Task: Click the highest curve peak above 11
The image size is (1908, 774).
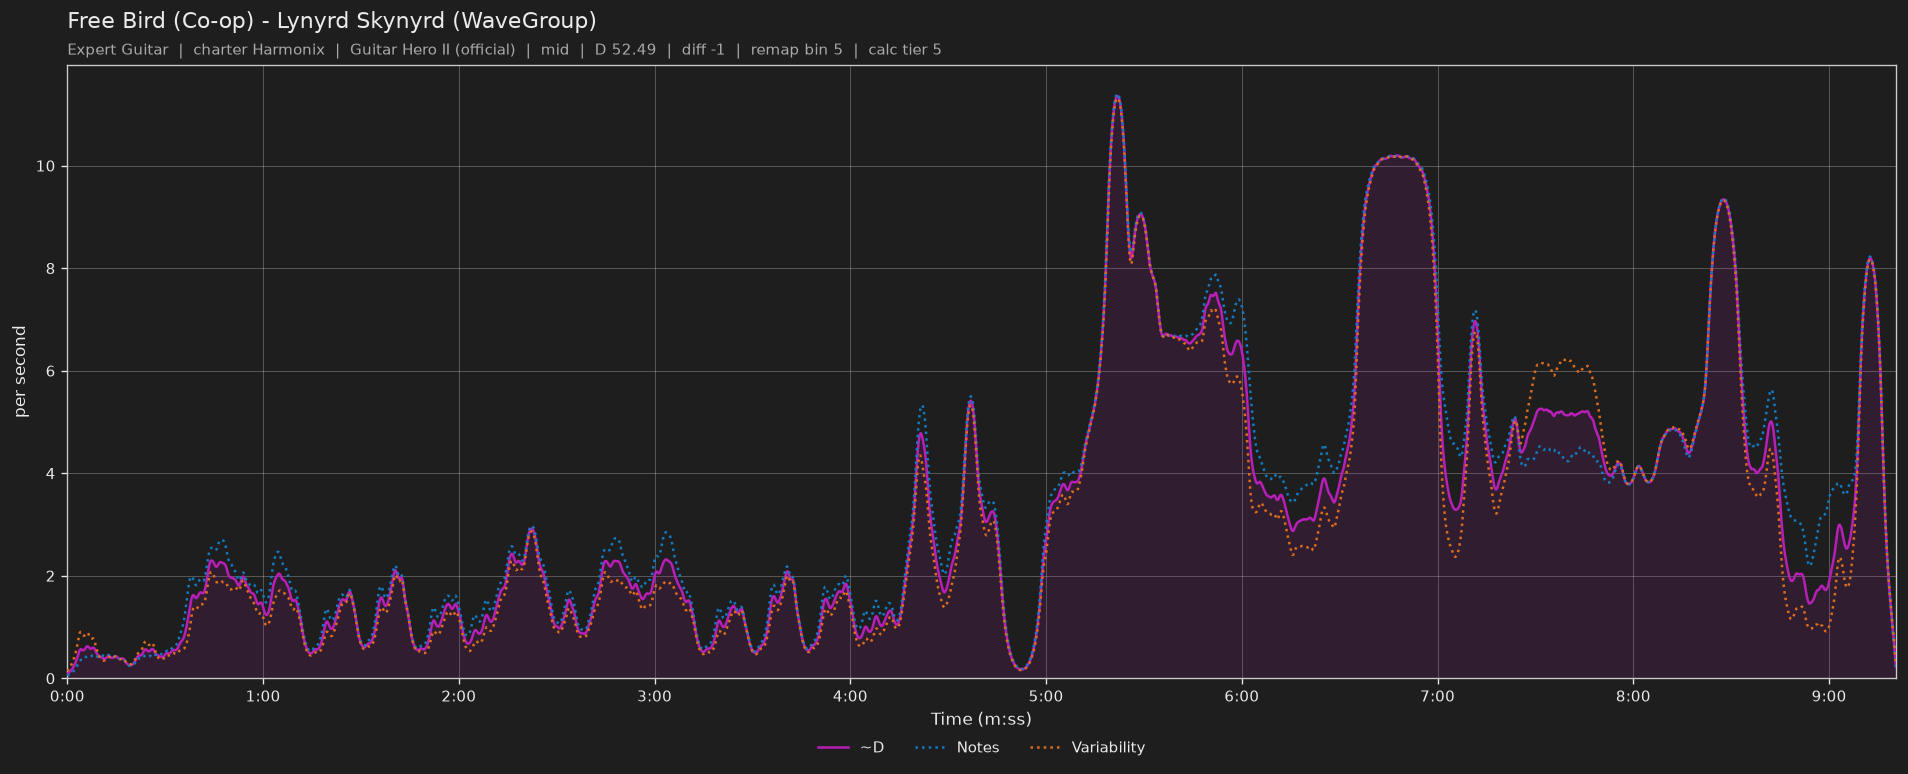Action: coord(1117,97)
